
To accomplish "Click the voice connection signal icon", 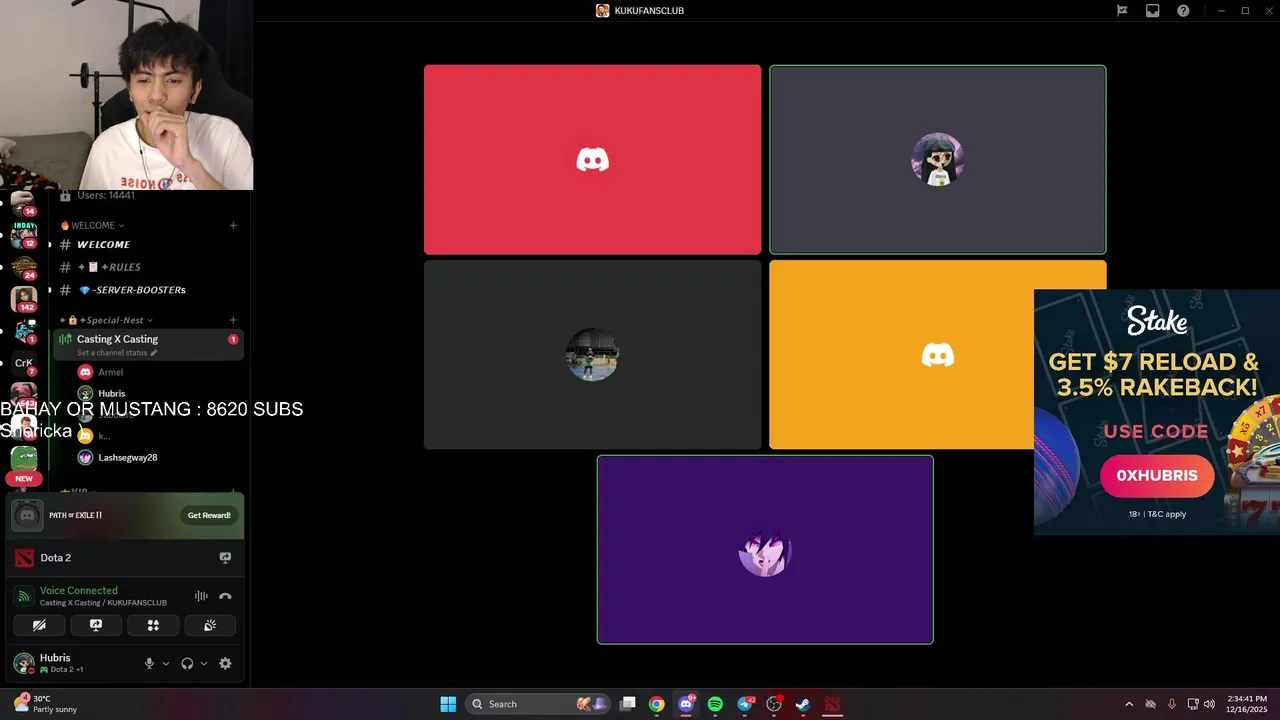I will [x=25, y=596].
